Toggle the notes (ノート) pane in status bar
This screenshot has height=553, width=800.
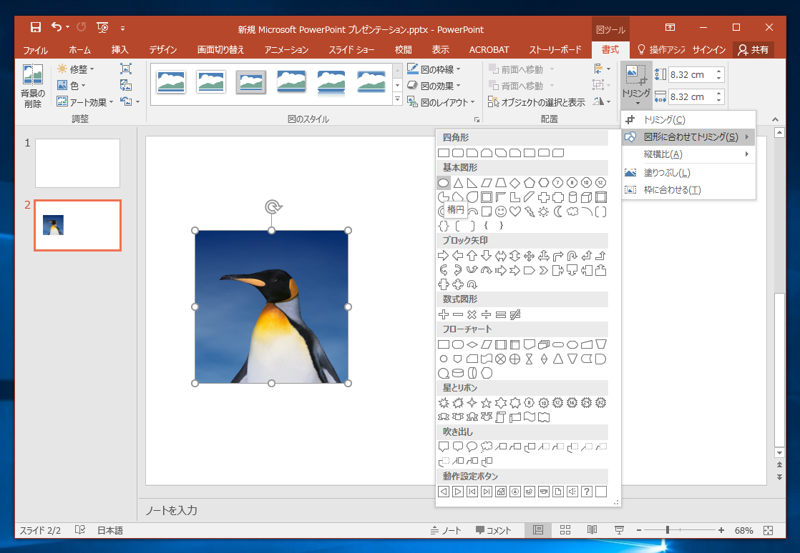click(445, 530)
